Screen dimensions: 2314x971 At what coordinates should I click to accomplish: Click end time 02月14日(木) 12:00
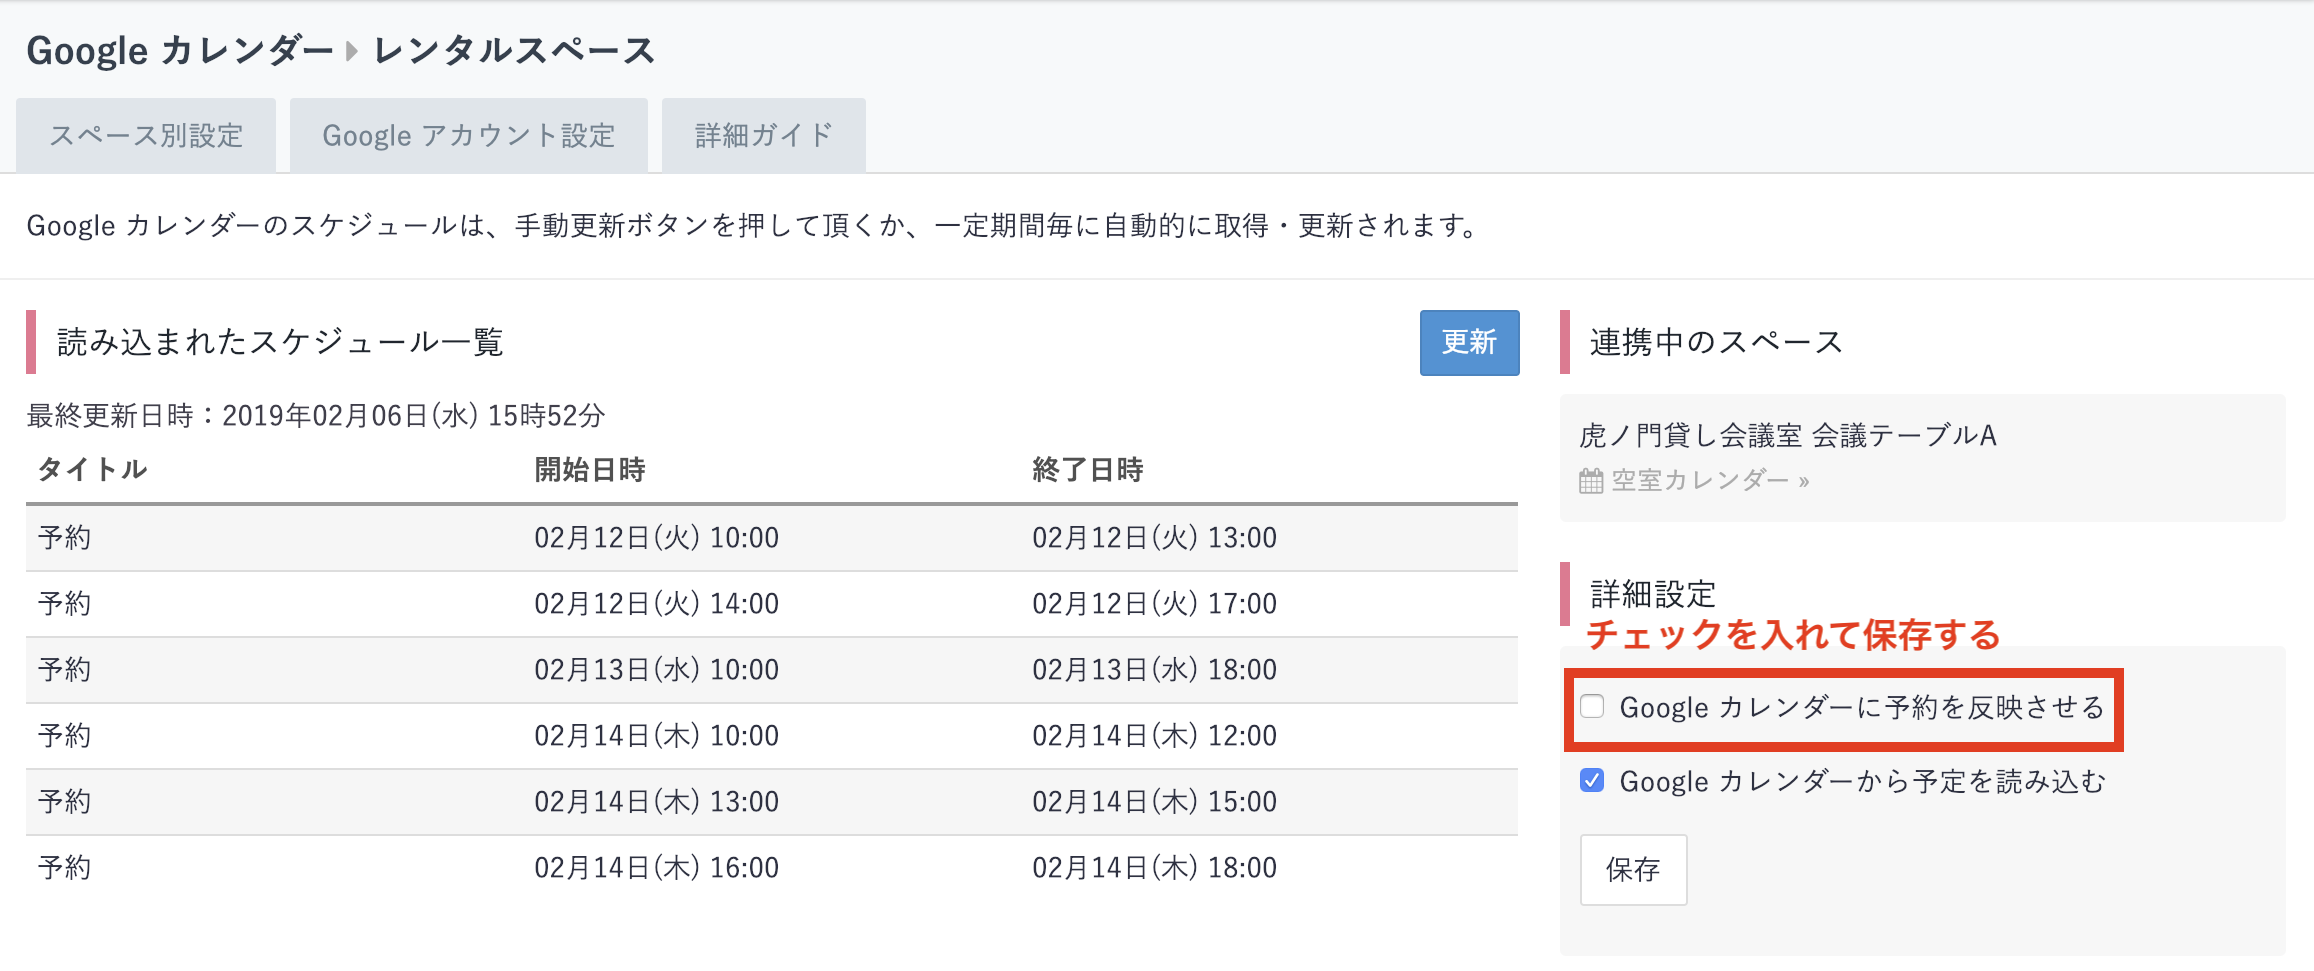tap(1154, 736)
